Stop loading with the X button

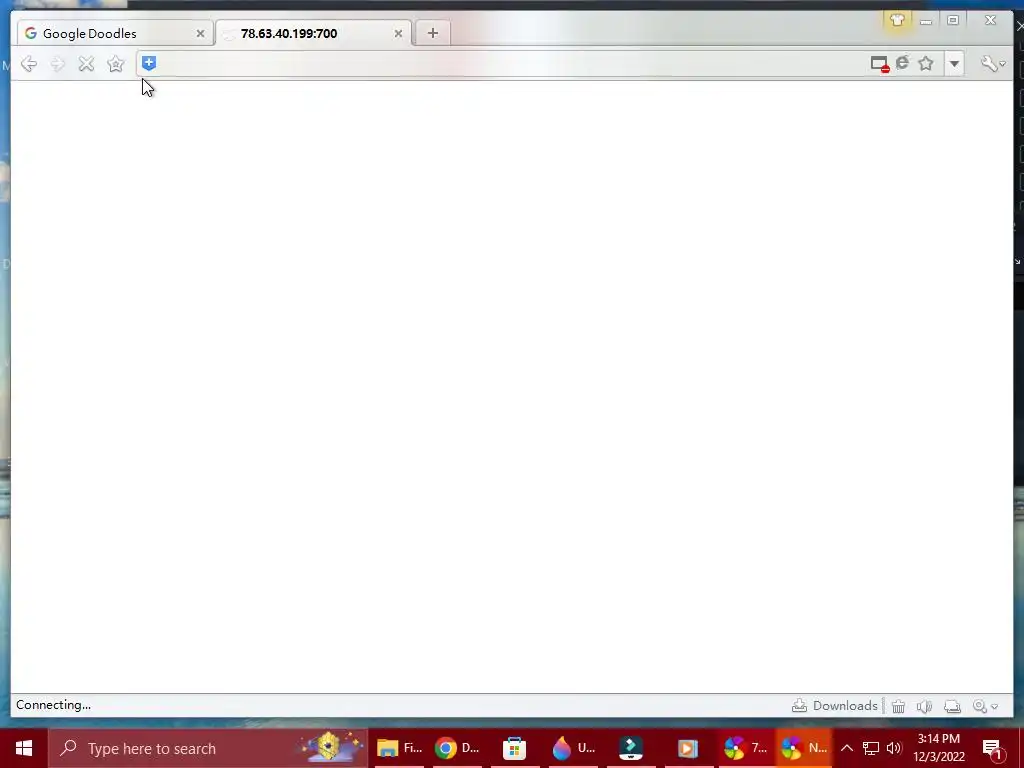tap(86, 64)
